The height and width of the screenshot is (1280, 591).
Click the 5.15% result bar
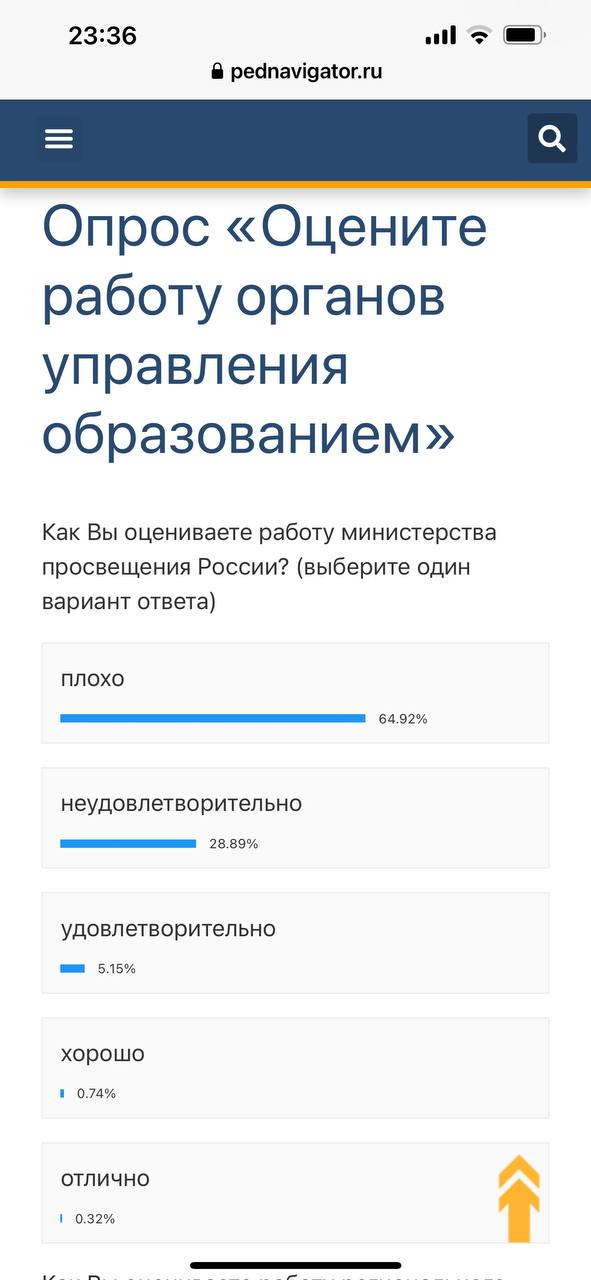pos(72,968)
